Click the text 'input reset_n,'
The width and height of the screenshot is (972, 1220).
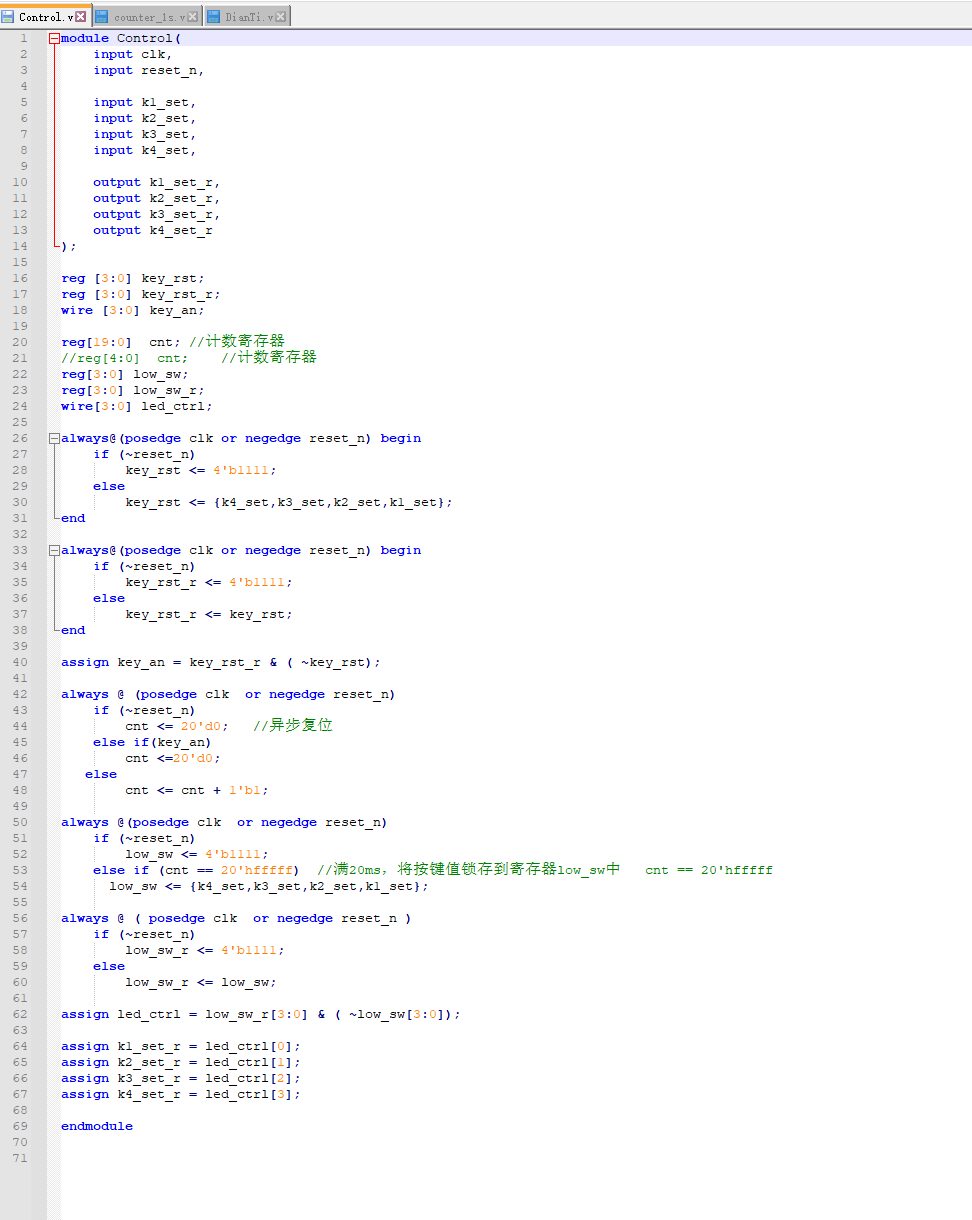(149, 70)
